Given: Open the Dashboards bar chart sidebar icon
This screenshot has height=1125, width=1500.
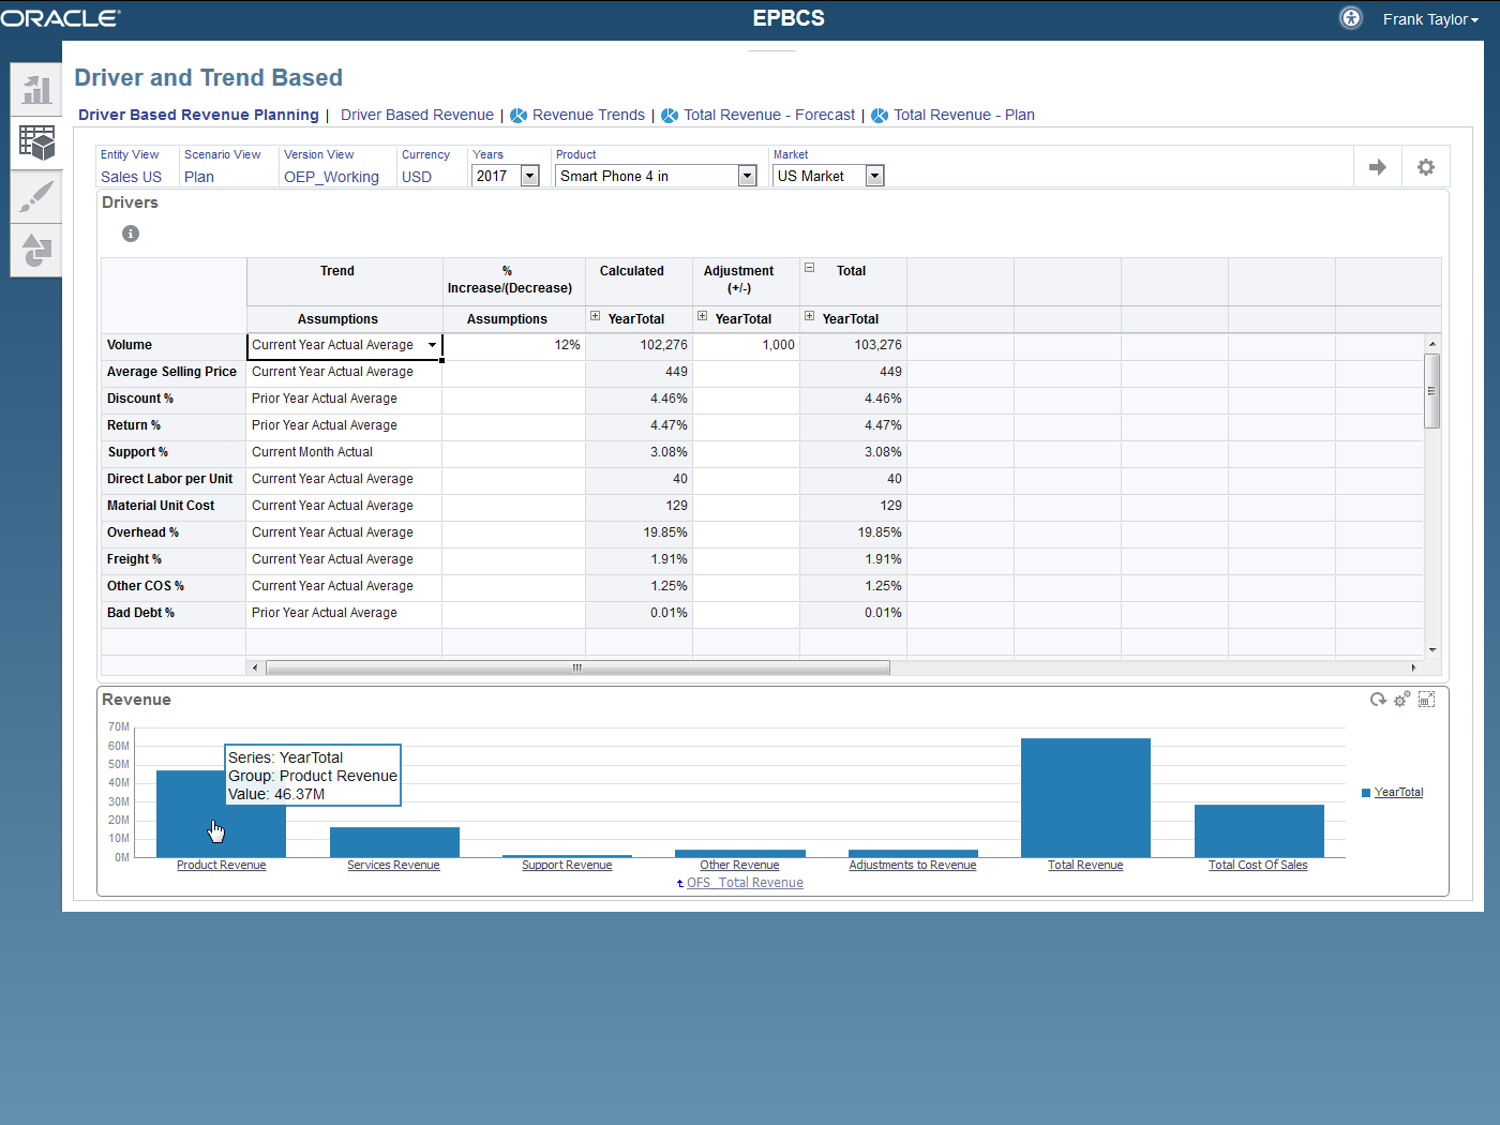Looking at the screenshot, I should coord(36,90).
